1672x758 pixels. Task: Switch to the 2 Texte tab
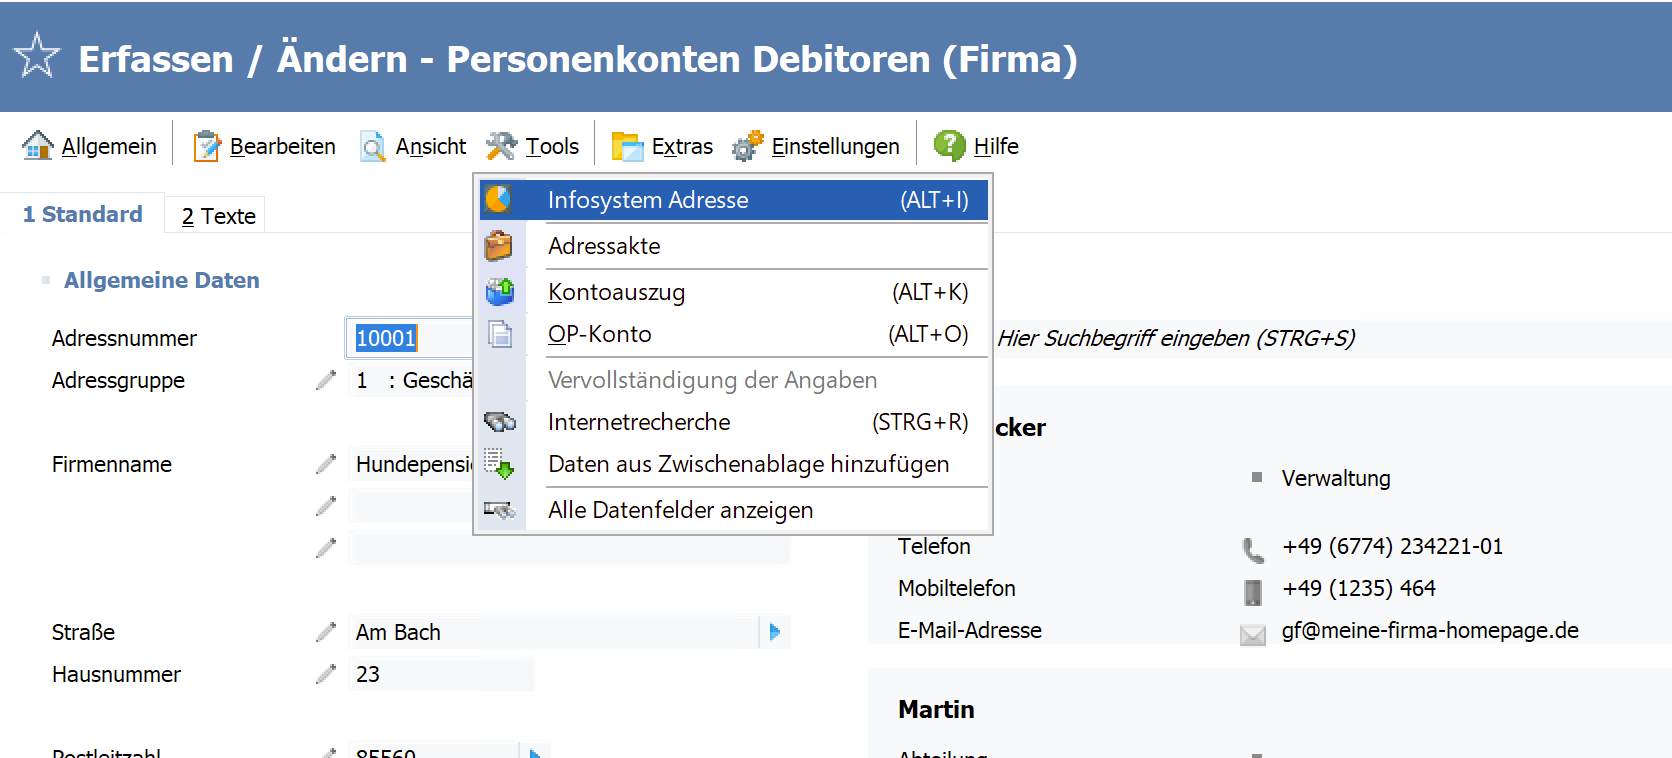pyautogui.click(x=219, y=216)
